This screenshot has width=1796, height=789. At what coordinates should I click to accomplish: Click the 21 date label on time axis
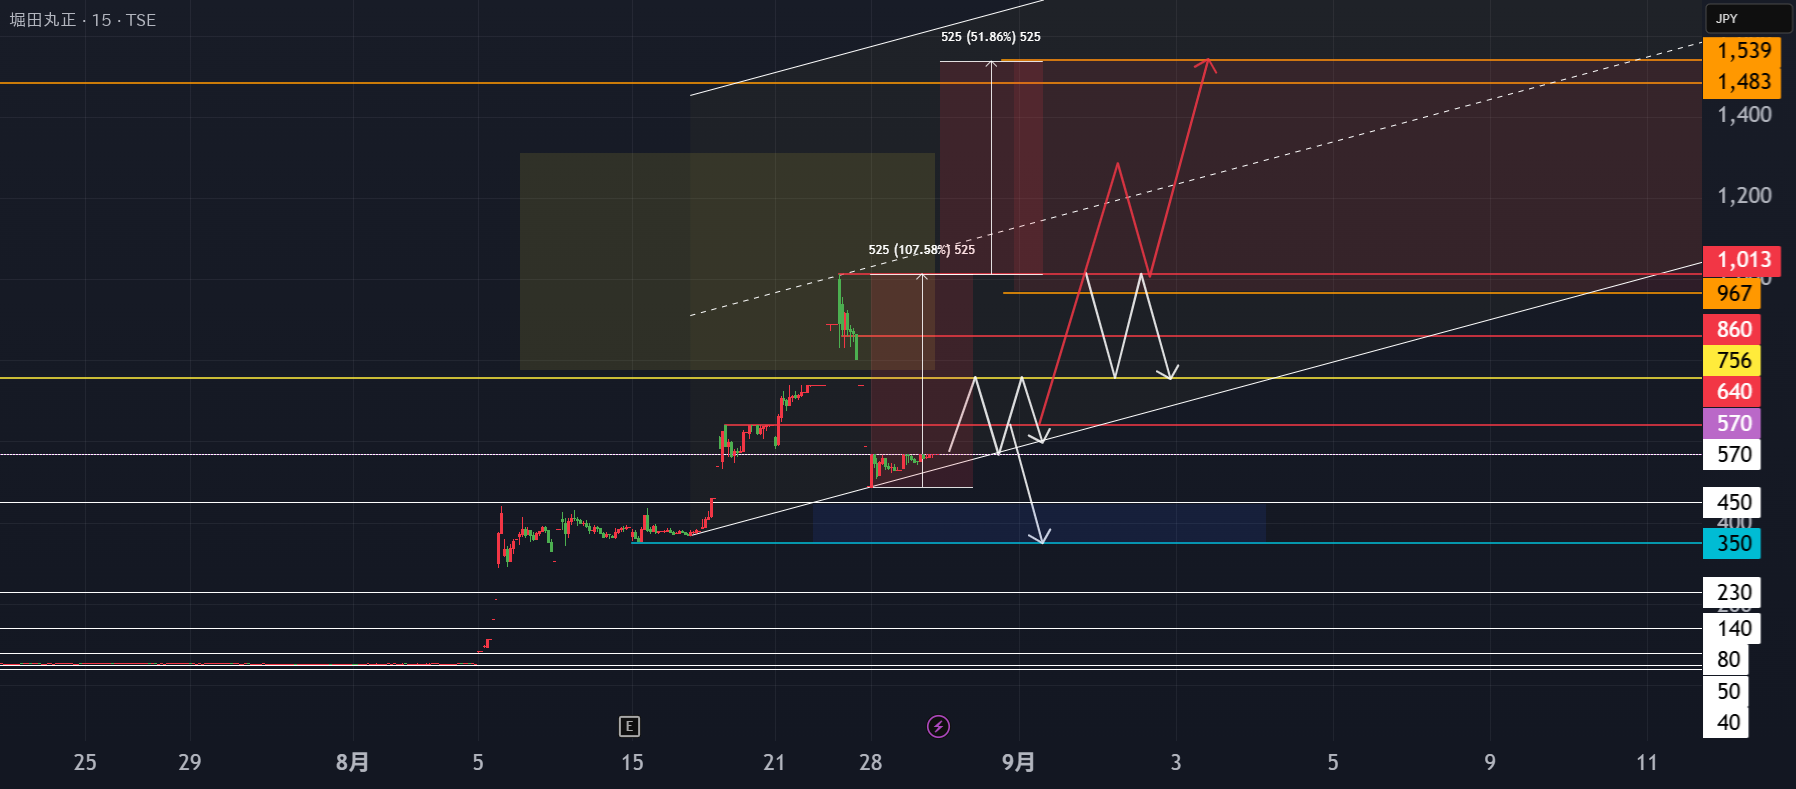(774, 763)
